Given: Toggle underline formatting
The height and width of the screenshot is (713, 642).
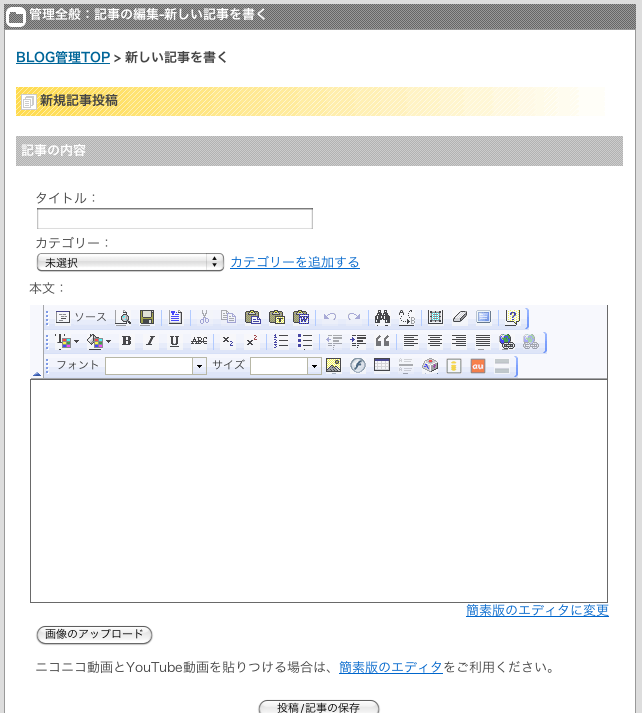Looking at the screenshot, I should (174, 341).
